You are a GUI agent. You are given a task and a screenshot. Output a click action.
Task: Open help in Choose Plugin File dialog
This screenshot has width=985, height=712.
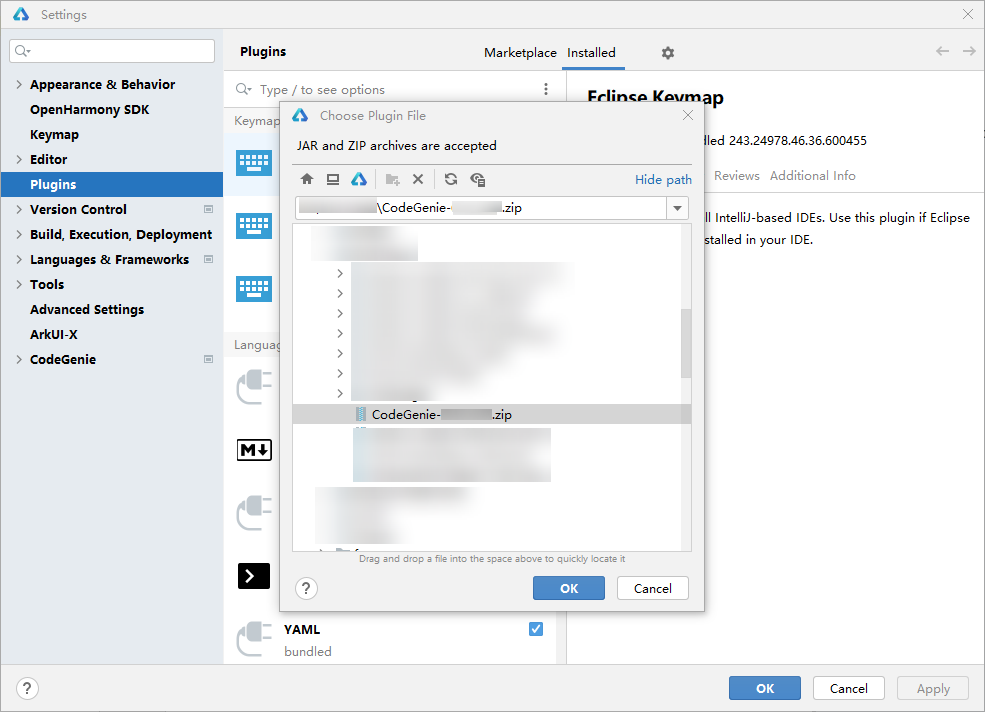tap(306, 589)
